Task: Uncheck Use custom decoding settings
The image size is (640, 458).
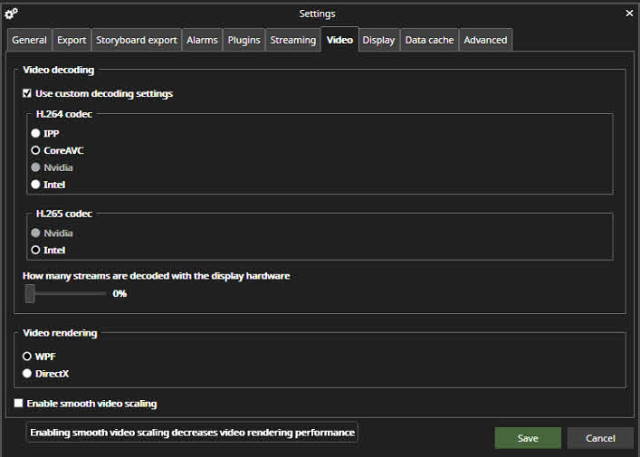Action: [x=27, y=94]
